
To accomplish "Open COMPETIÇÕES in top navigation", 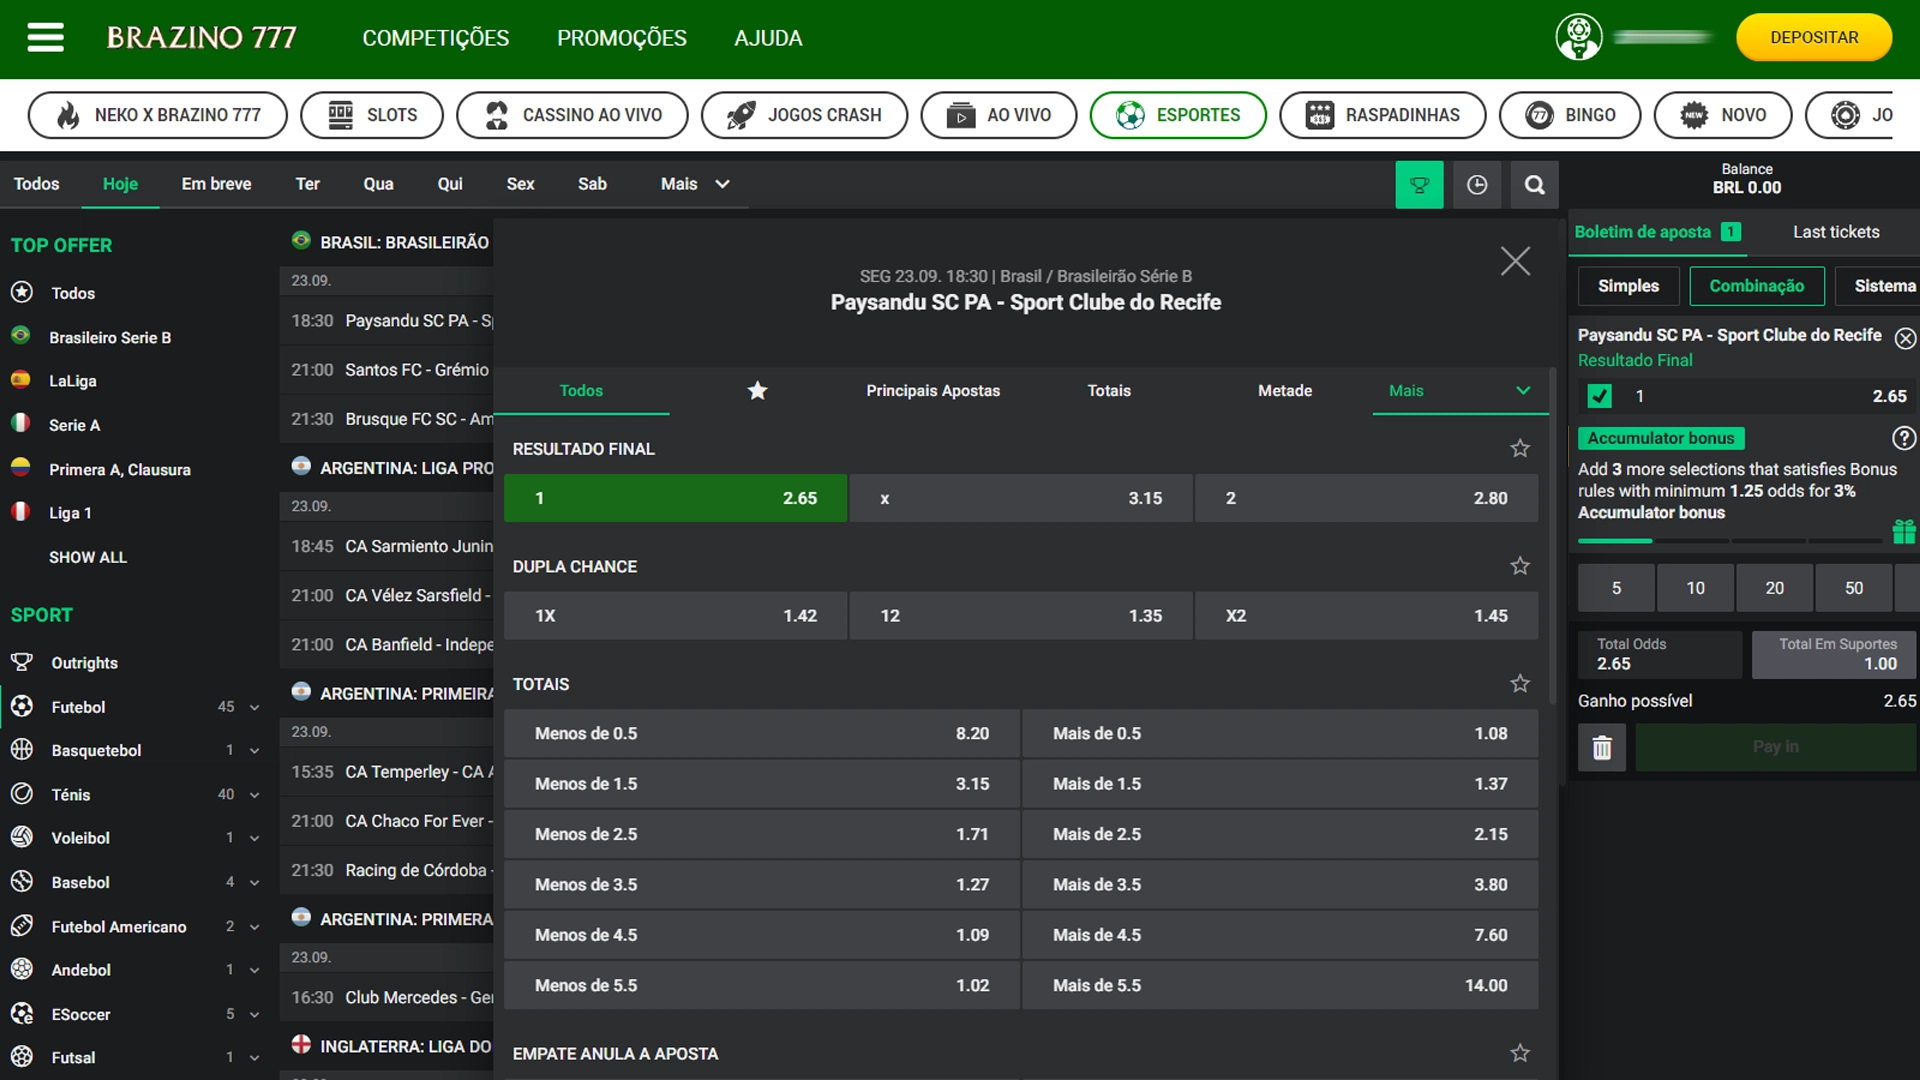I will (435, 38).
